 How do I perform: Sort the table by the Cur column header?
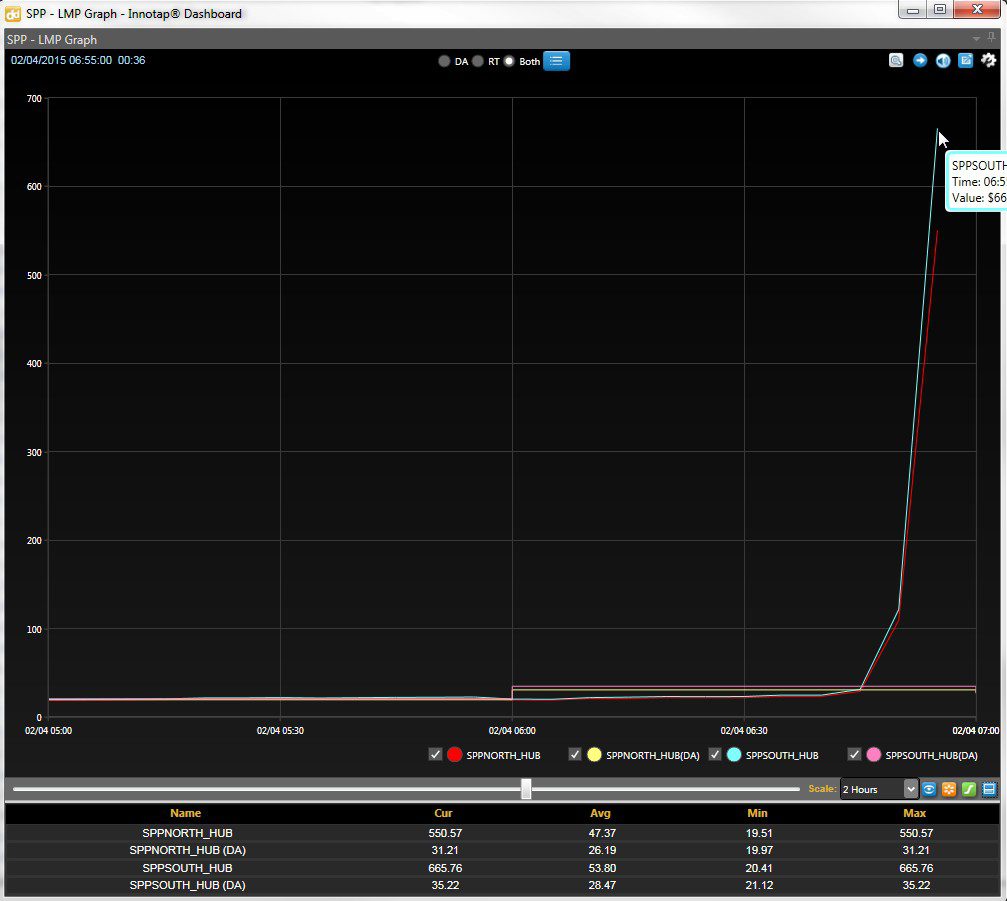(x=443, y=813)
